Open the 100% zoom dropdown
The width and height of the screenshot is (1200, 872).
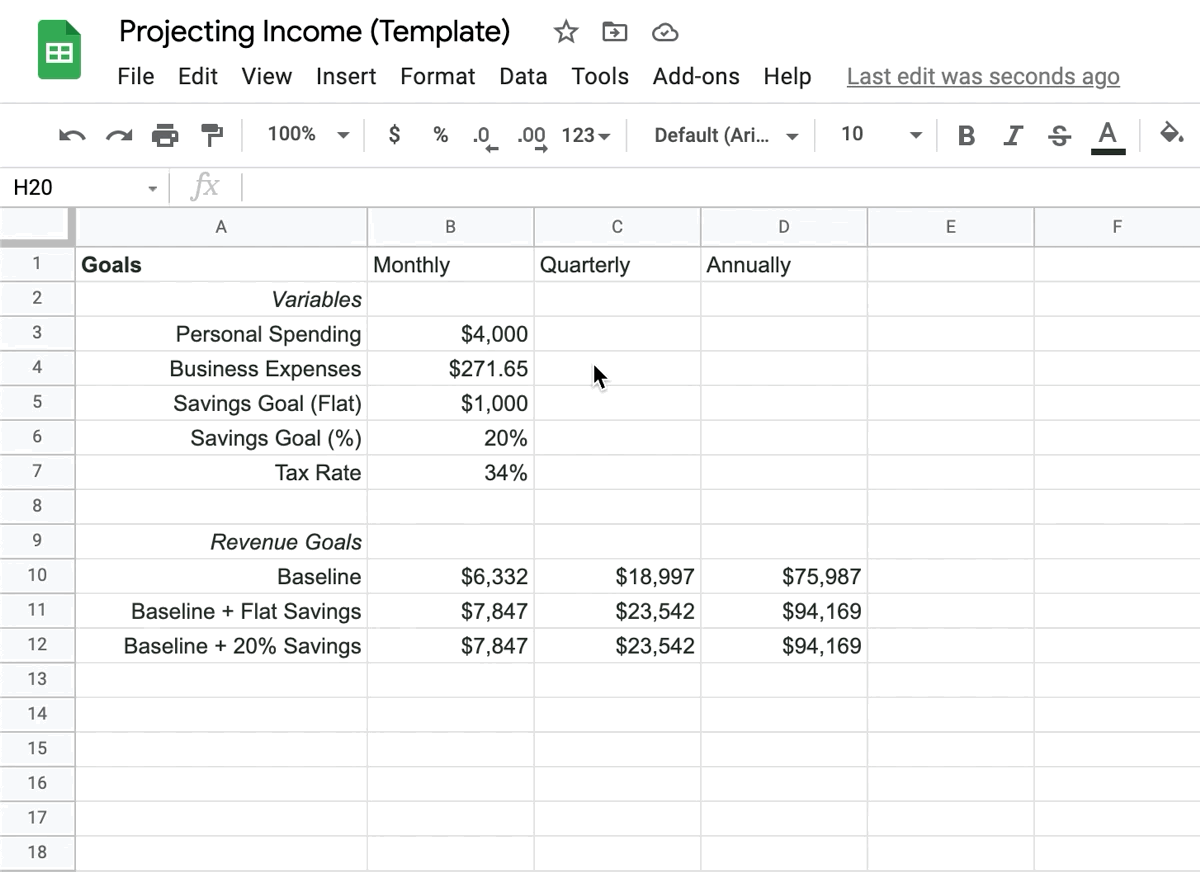coord(308,134)
